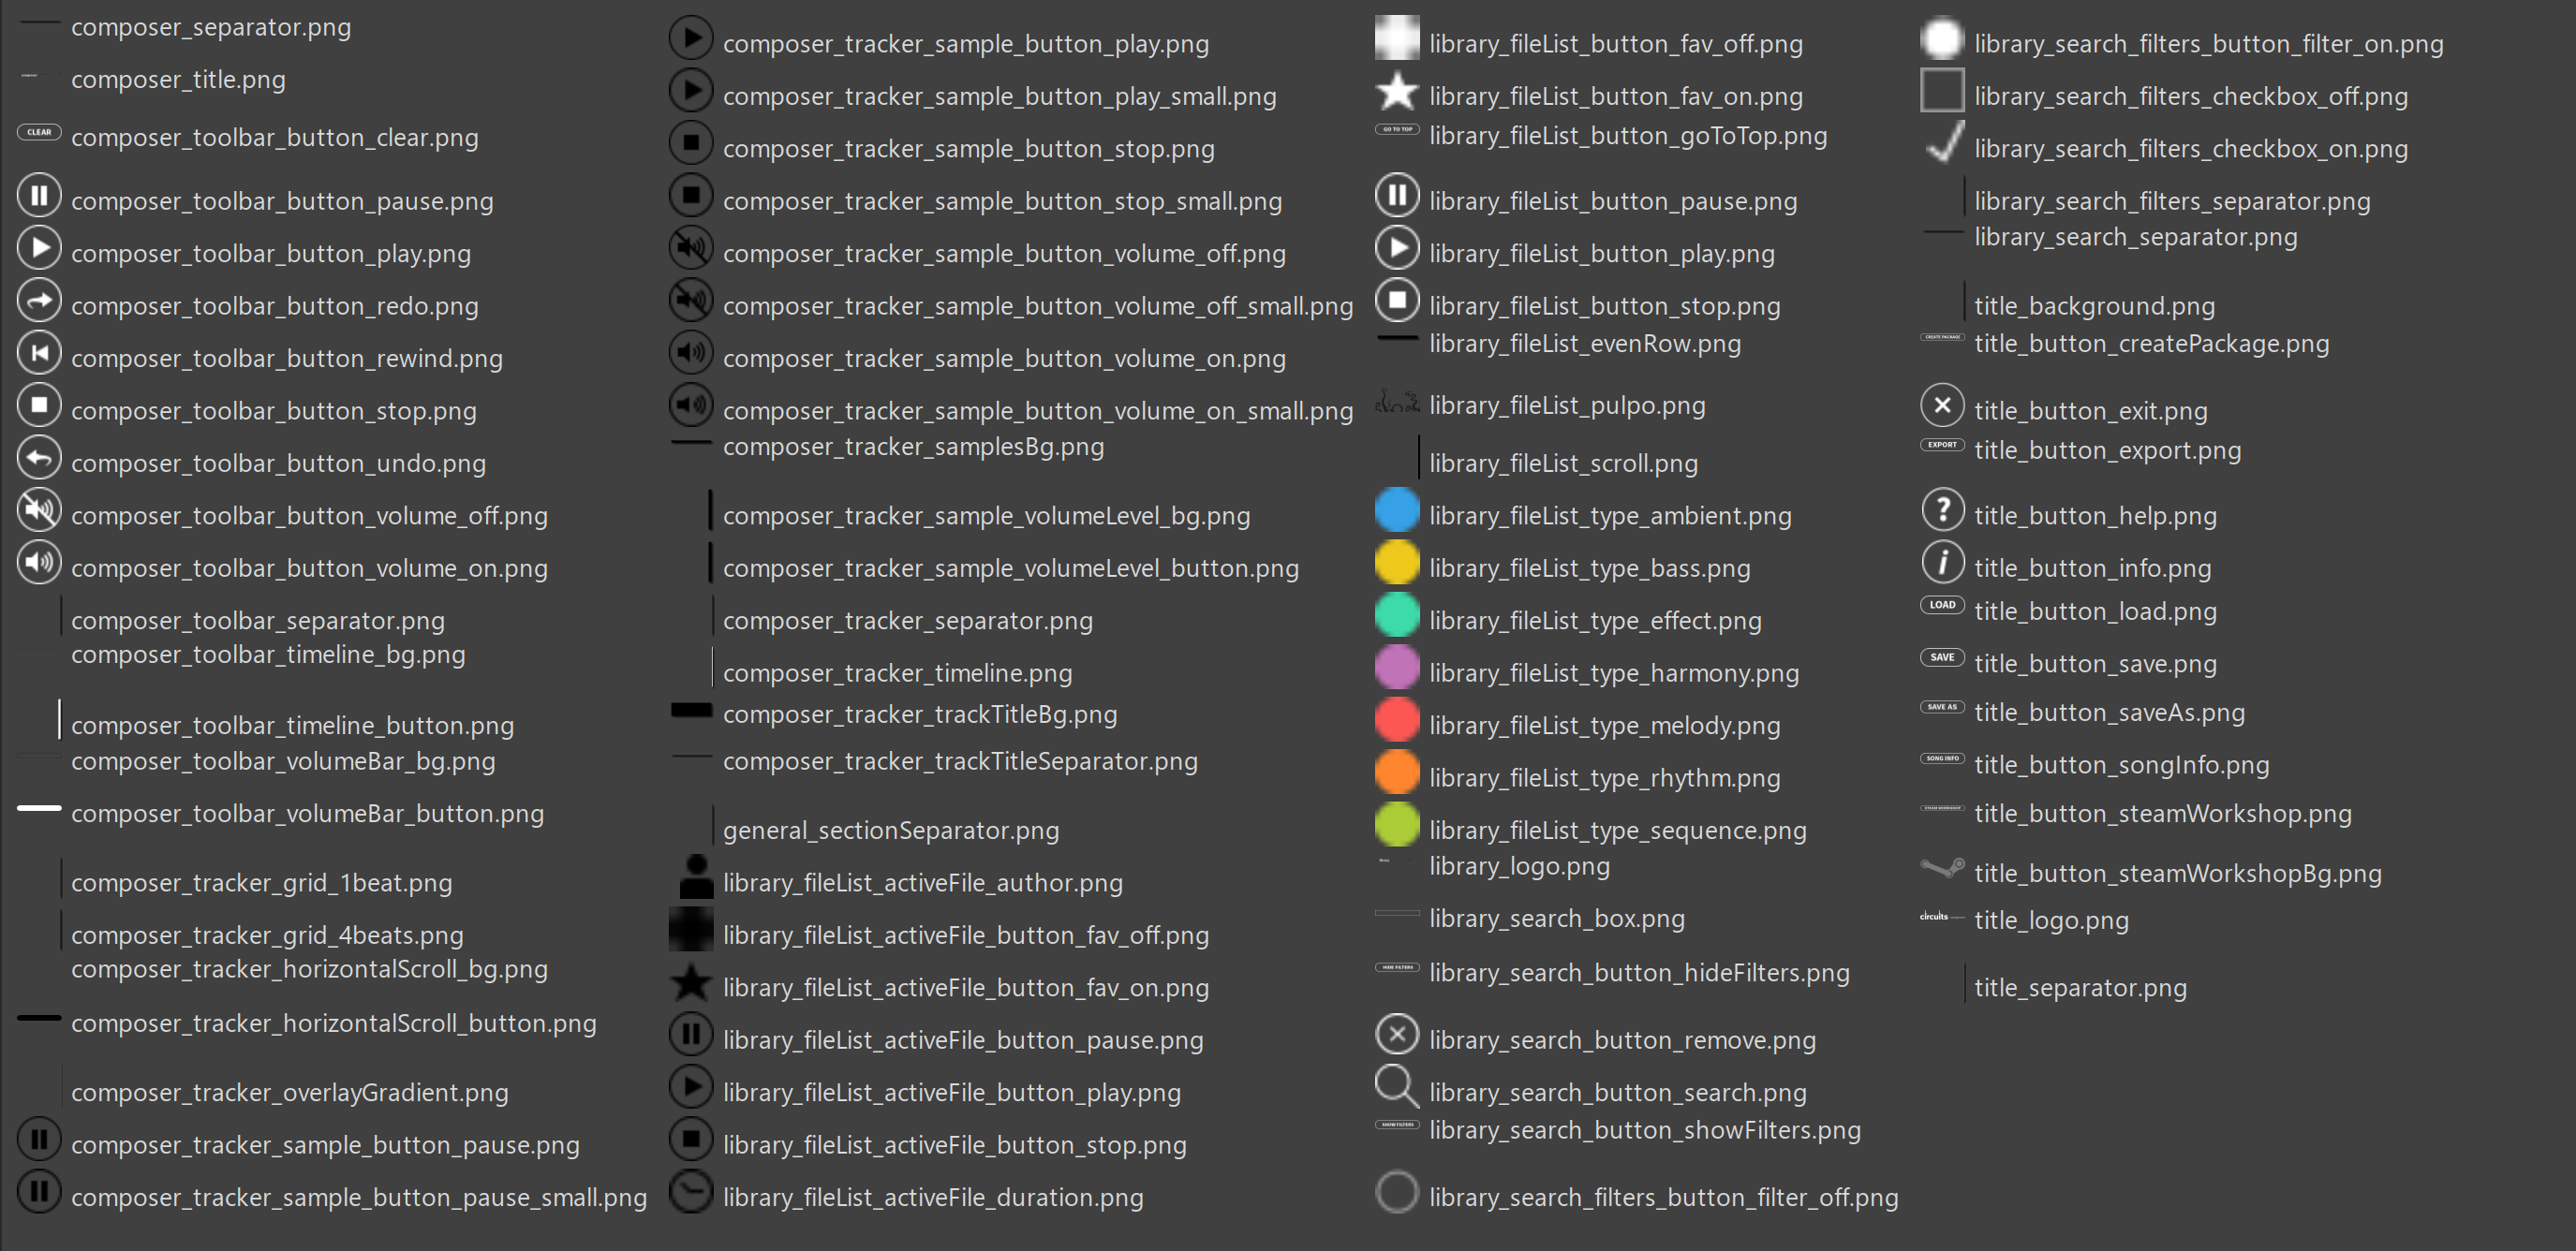
Task: Select the yellow bass type circle
Action: coord(1397,562)
